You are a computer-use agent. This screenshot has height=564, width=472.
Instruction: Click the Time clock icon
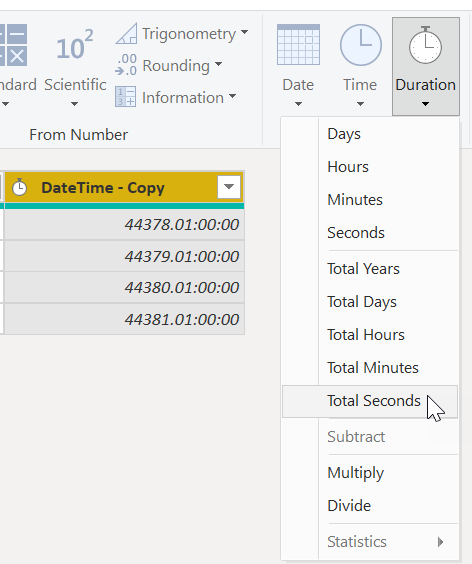pyautogui.click(x=360, y=45)
